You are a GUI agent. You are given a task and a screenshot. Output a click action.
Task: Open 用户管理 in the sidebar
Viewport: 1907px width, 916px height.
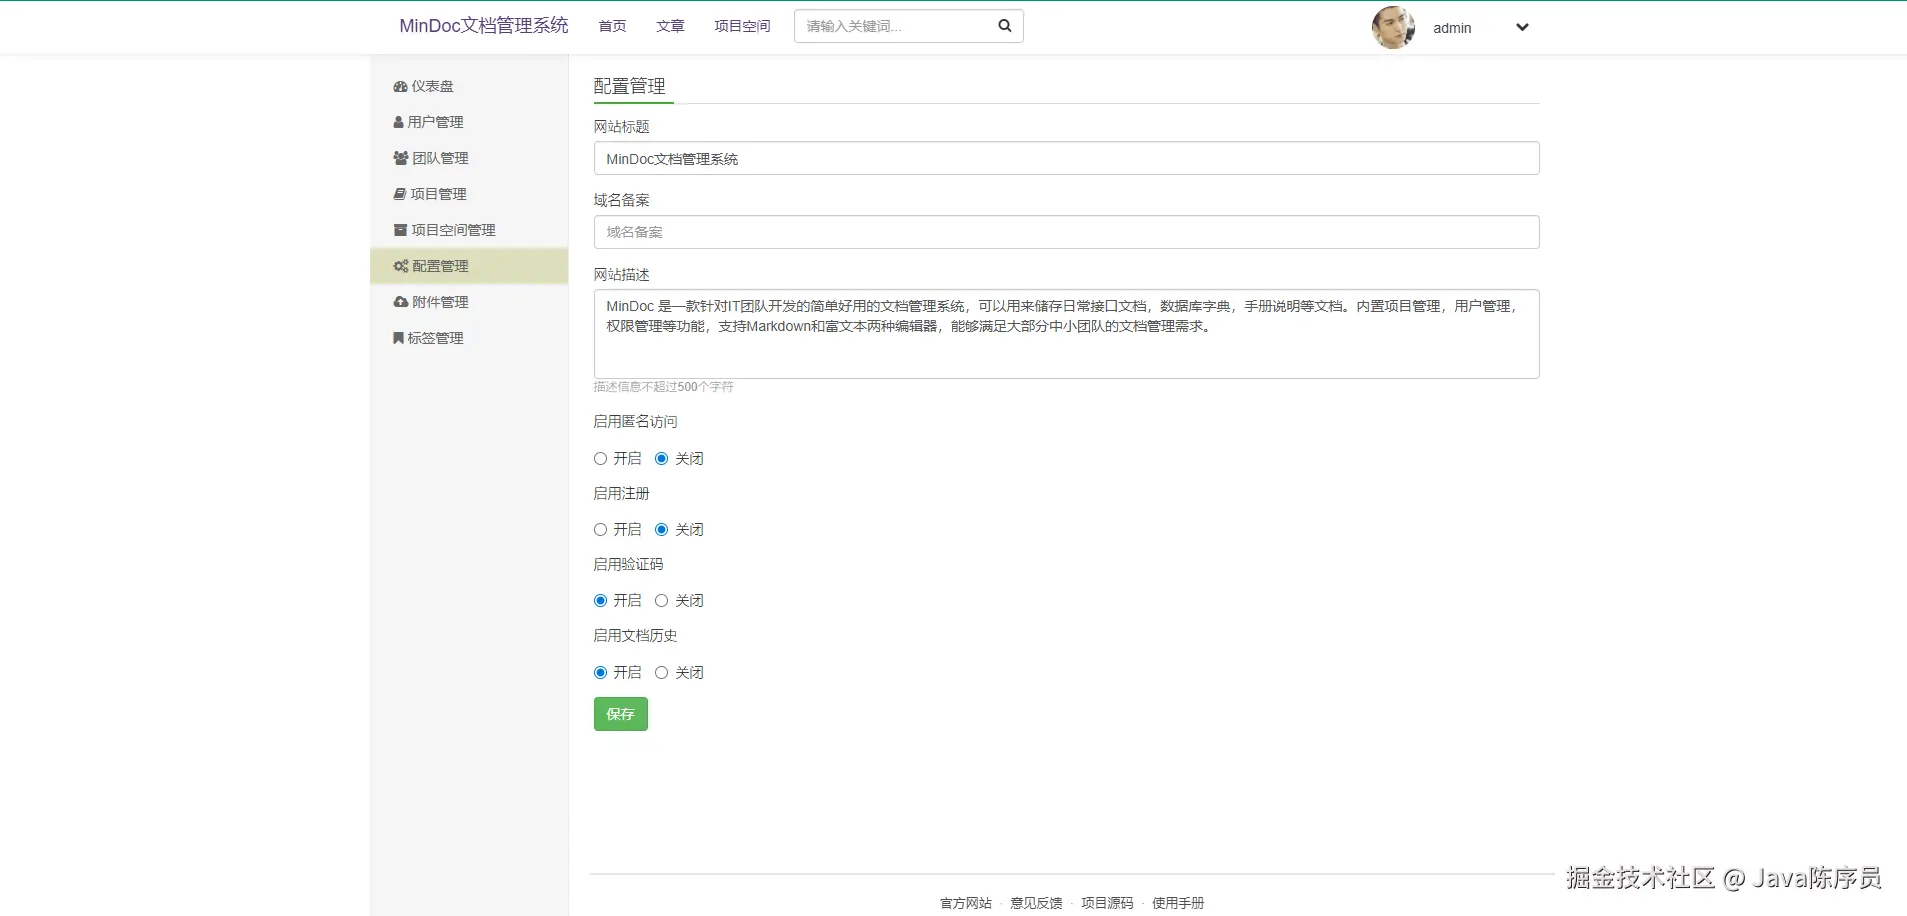click(469, 122)
